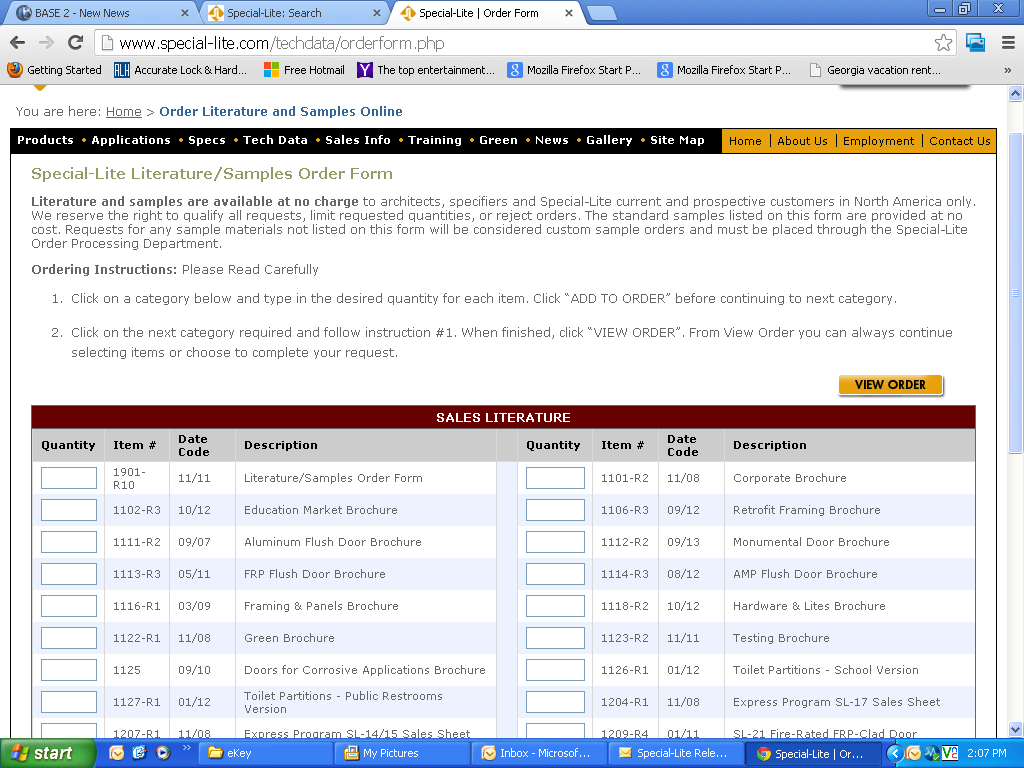1024x768 pixels.
Task: Open the Chrome menu (three lines icon)
Action: 1008,43
